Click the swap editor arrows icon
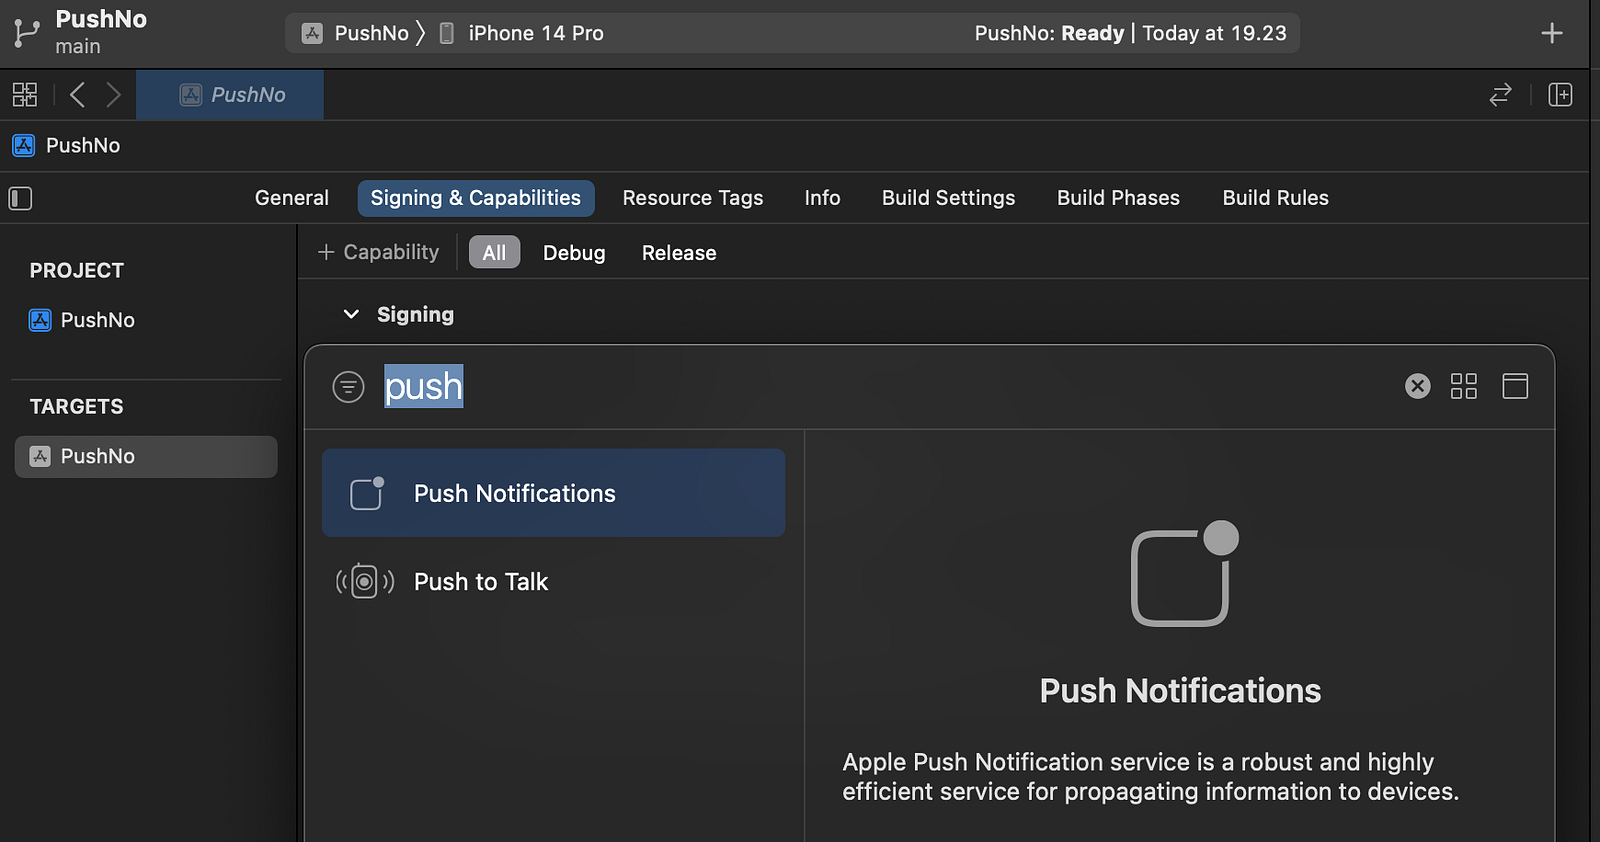 click(x=1500, y=95)
